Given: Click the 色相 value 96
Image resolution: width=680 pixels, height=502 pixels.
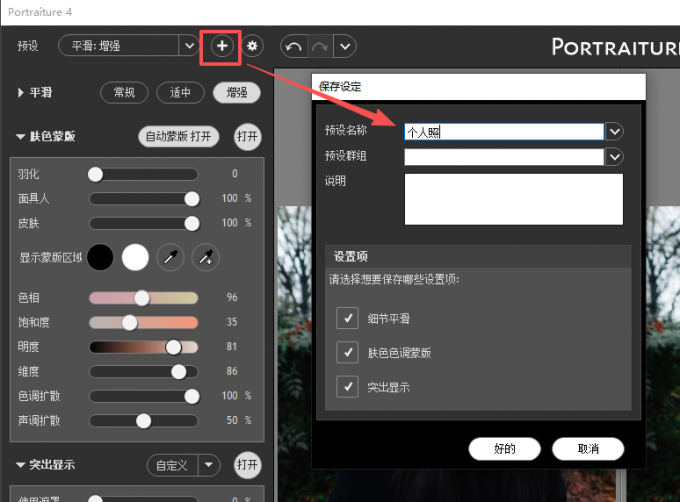Looking at the screenshot, I should tap(232, 297).
